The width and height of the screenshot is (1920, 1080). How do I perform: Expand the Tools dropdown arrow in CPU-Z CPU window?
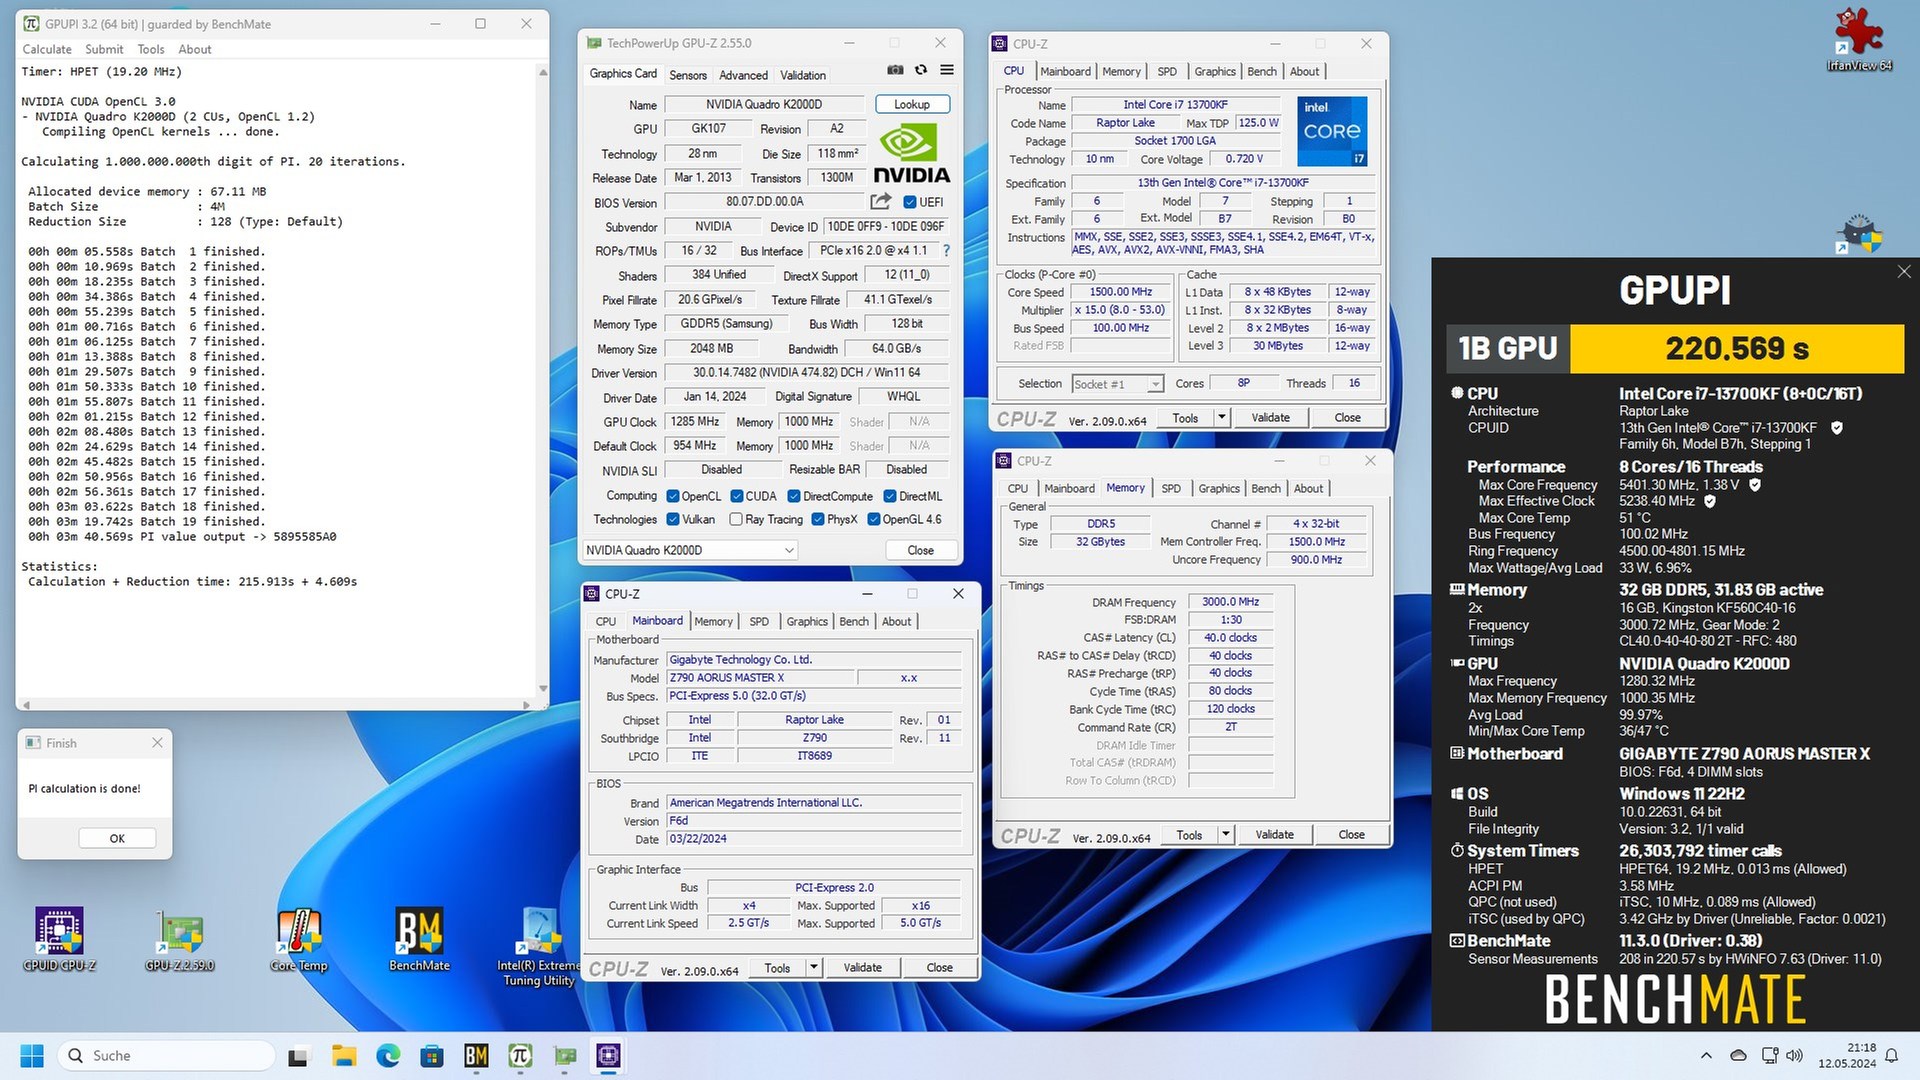tap(1221, 418)
